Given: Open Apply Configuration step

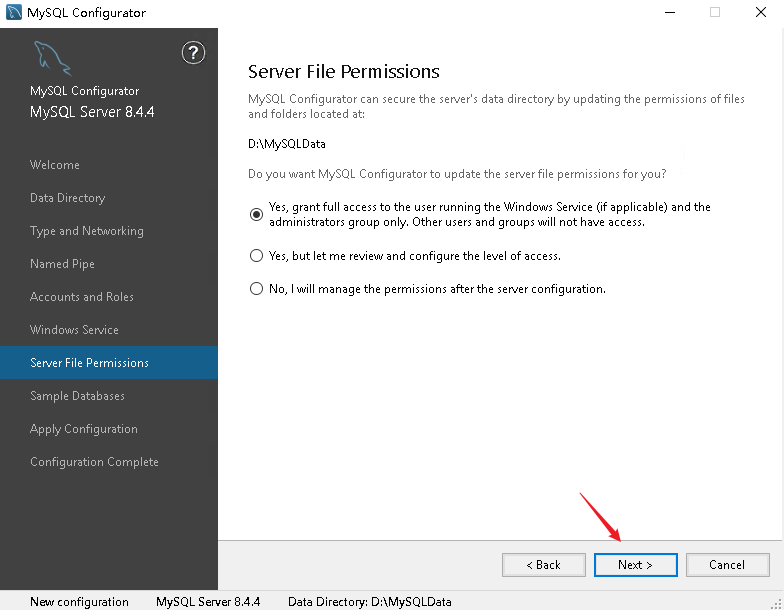Looking at the screenshot, I should point(84,429).
